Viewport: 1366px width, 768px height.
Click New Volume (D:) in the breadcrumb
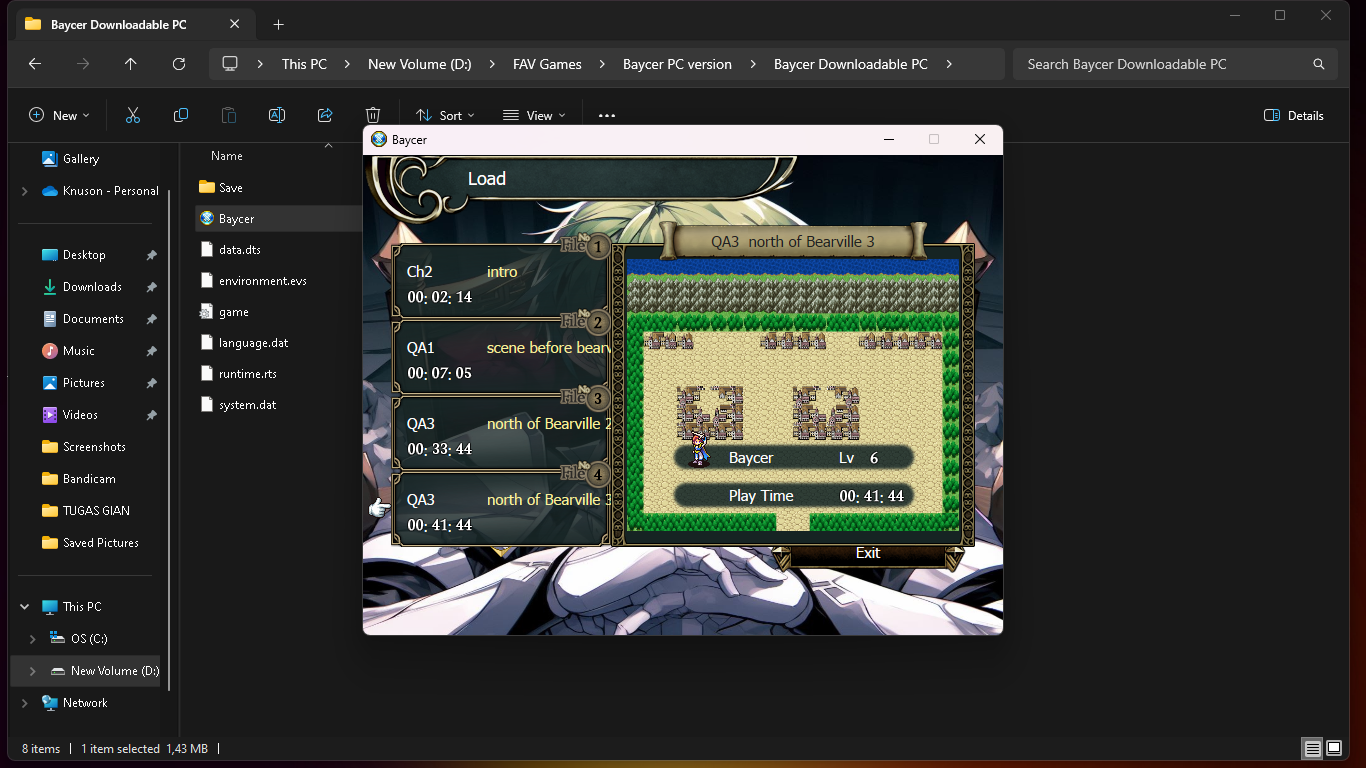click(x=420, y=64)
